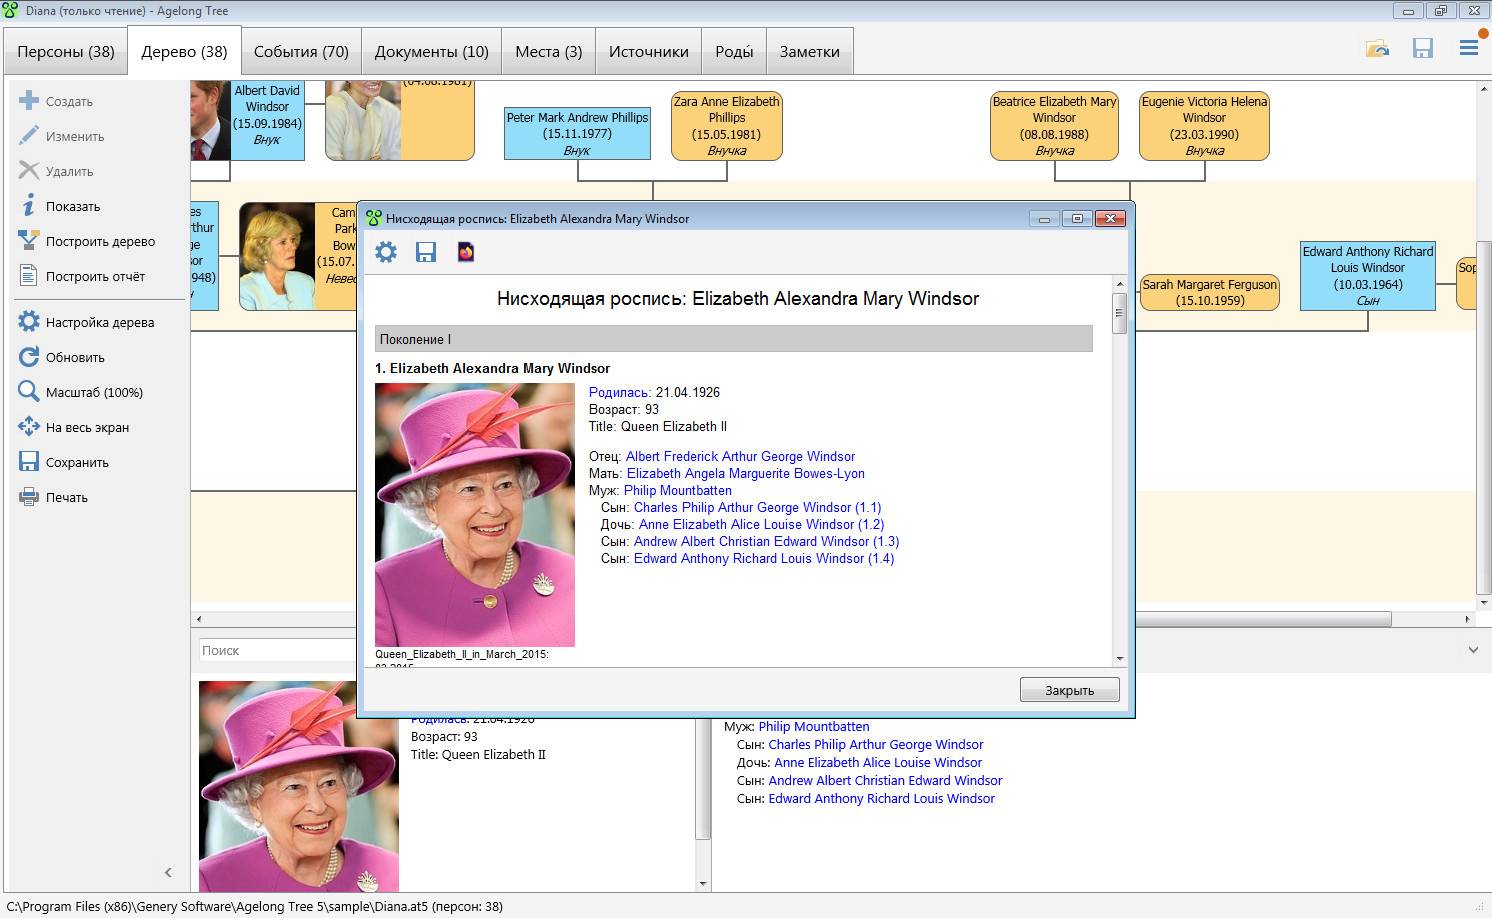
Task: Click the Изменить pencil icon
Action: pyautogui.click(x=29, y=136)
